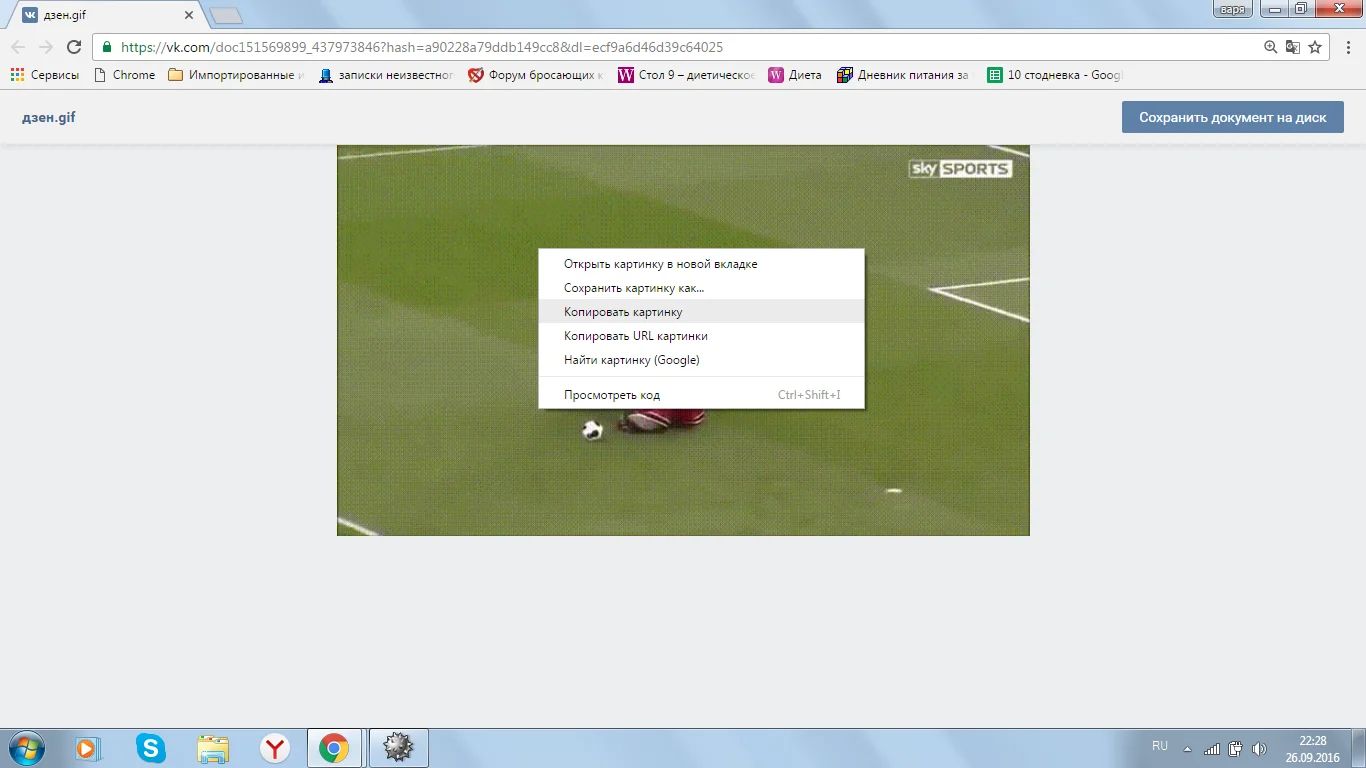Open the Диета bookmark
Screen dimensions: 1366x768
click(795, 75)
